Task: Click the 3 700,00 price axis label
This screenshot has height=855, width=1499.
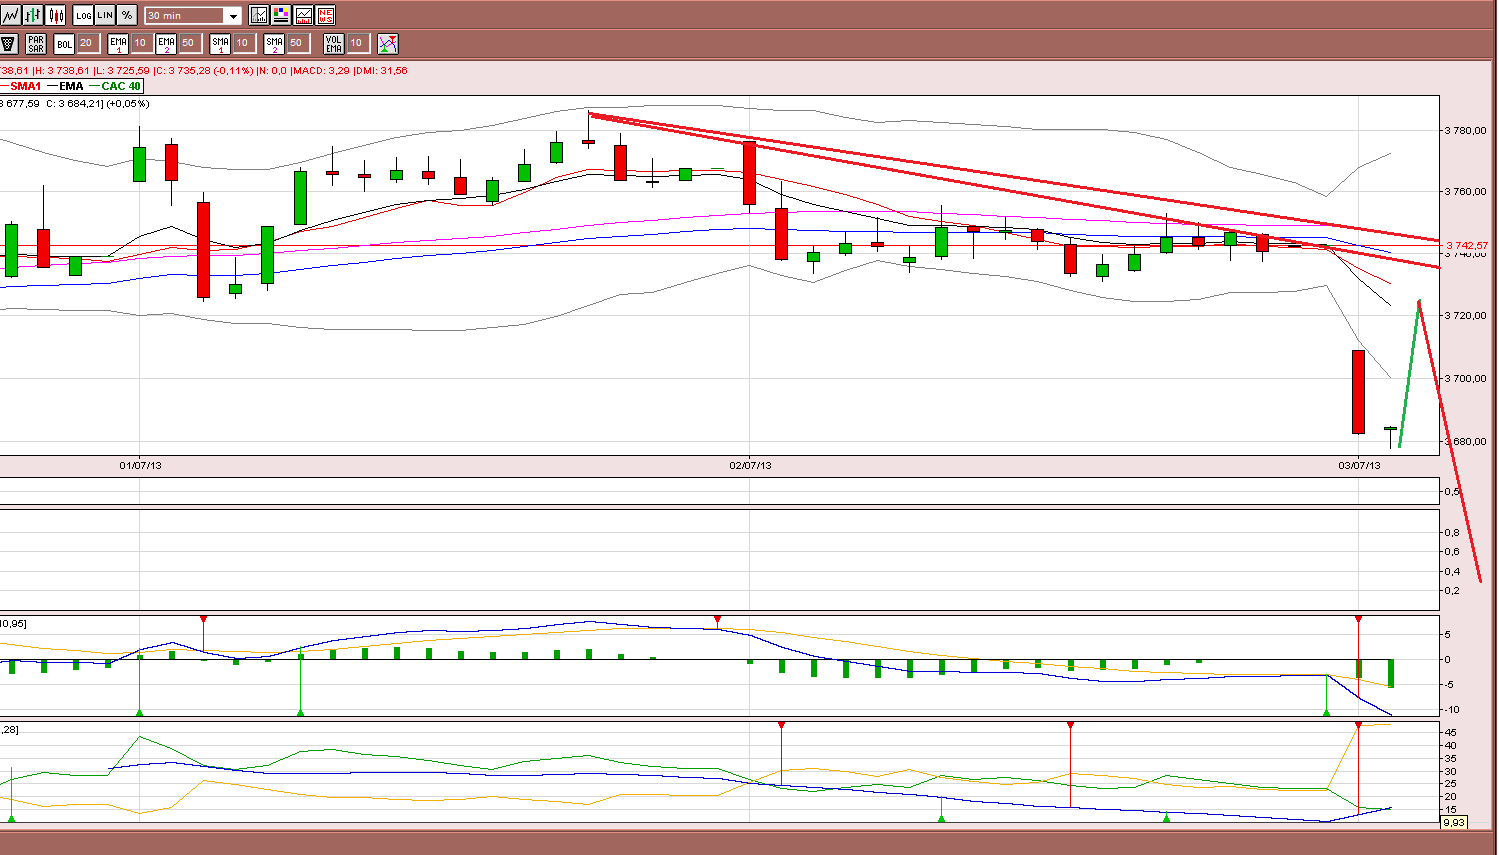Action: (x=1467, y=379)
